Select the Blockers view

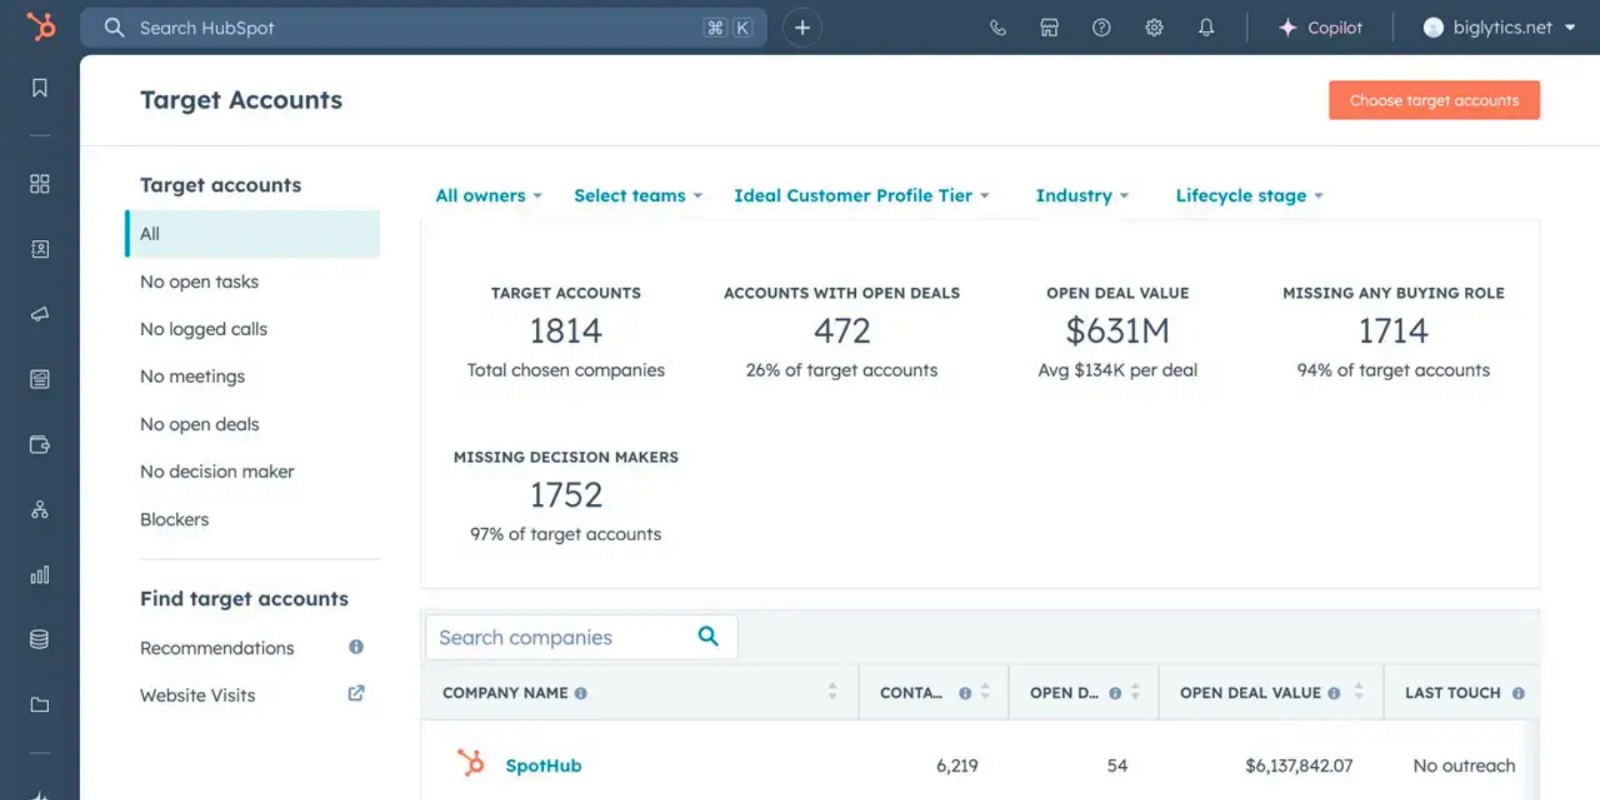pos(174,520)
